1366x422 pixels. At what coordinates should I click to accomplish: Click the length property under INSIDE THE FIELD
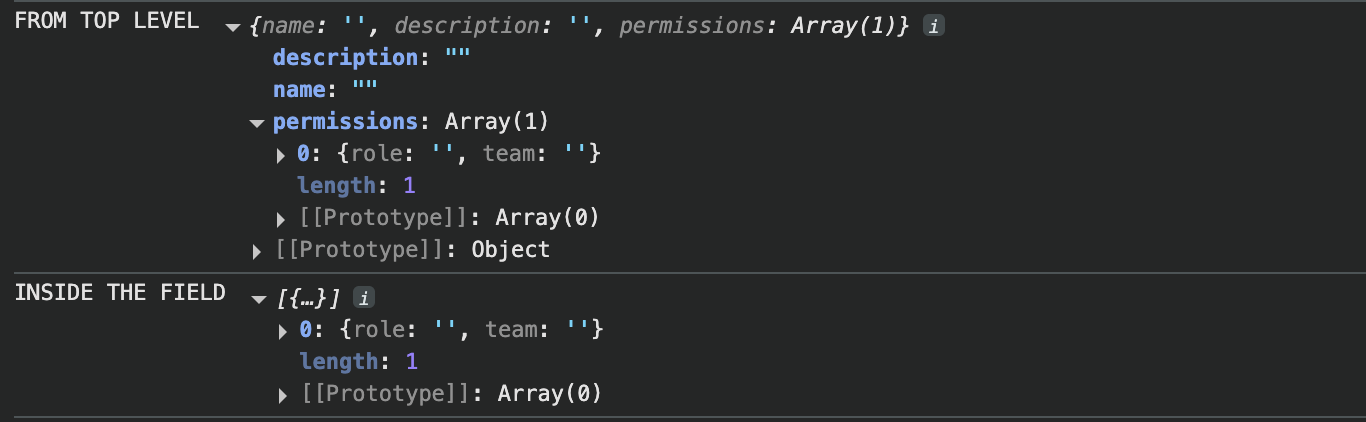point(335,361)
